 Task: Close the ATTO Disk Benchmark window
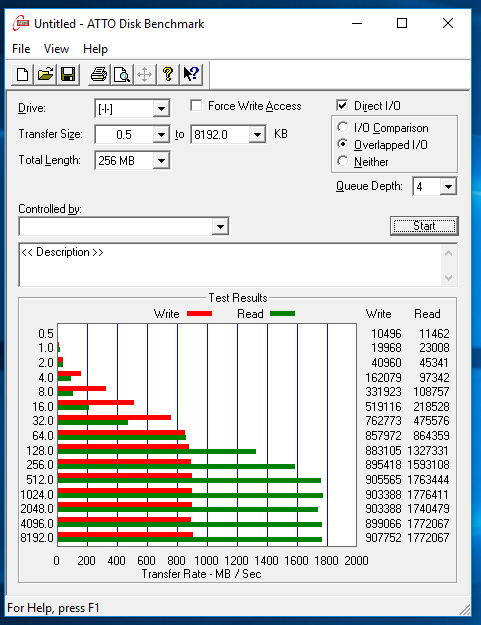click(x=448, y=23)
